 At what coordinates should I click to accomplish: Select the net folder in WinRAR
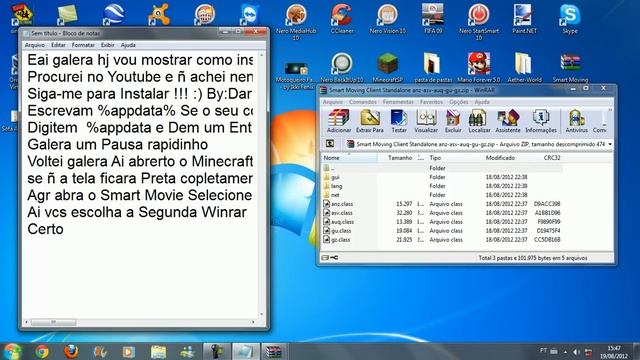[335, 195]
